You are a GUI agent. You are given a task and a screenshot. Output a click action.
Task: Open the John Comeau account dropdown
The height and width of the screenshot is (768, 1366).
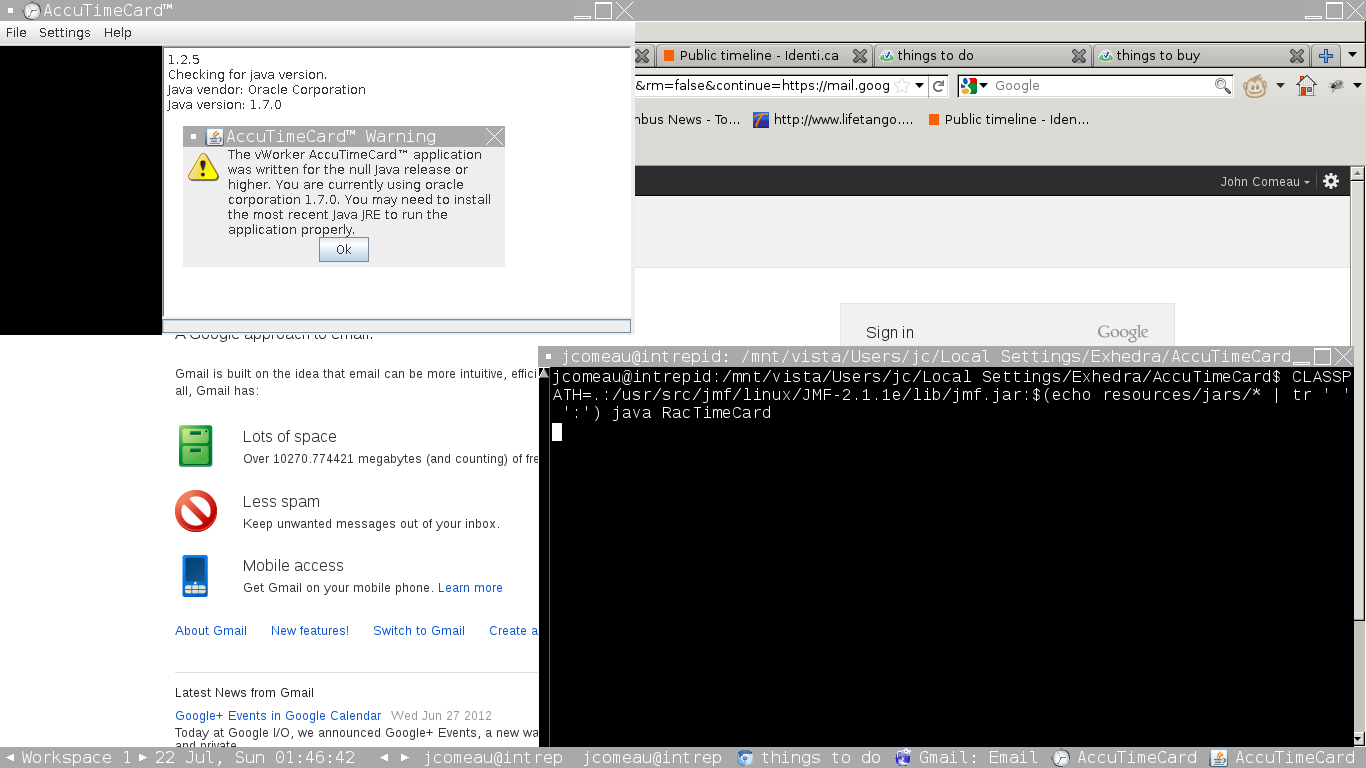click(x=1265, y=181)
